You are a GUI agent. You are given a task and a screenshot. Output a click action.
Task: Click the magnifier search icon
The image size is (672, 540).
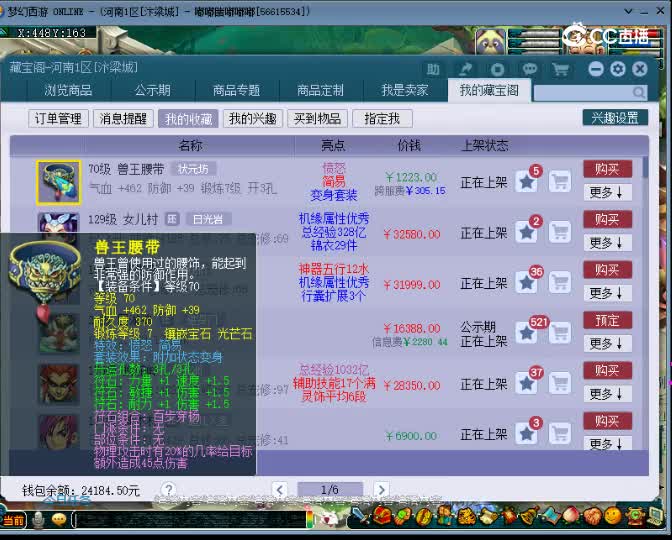(x=638, y=92)
